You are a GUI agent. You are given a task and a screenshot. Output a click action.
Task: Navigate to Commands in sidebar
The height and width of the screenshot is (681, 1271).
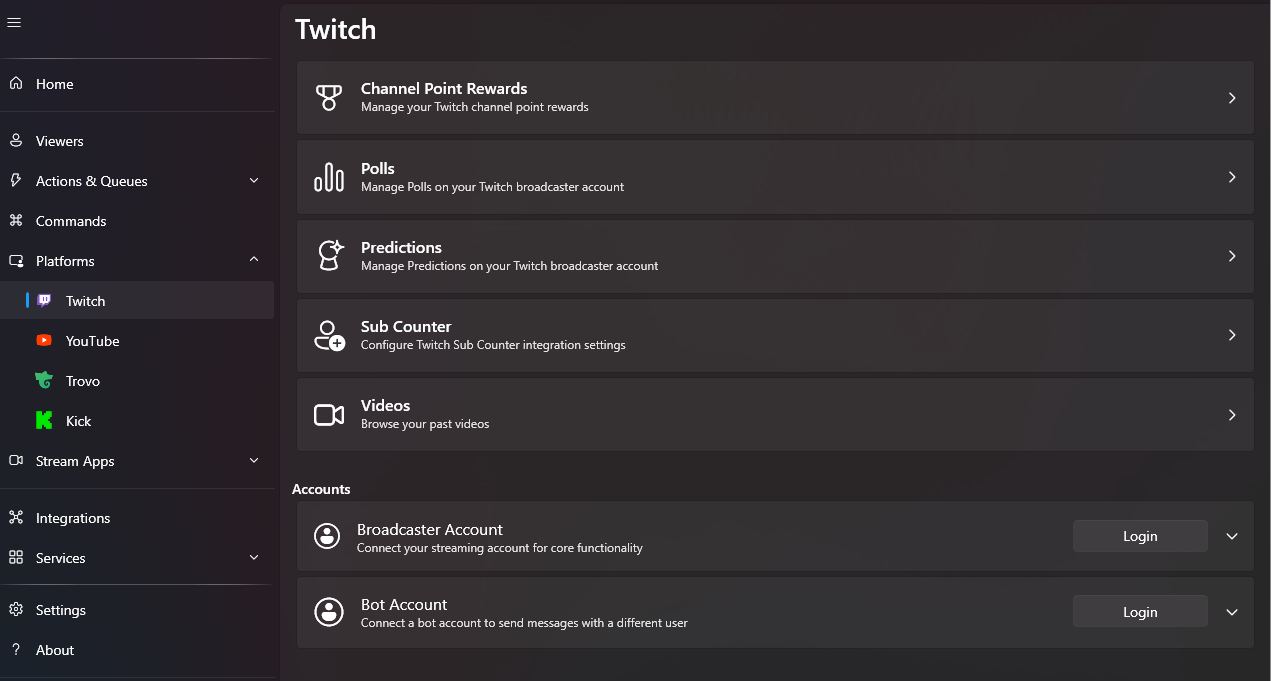coord(70,221)
